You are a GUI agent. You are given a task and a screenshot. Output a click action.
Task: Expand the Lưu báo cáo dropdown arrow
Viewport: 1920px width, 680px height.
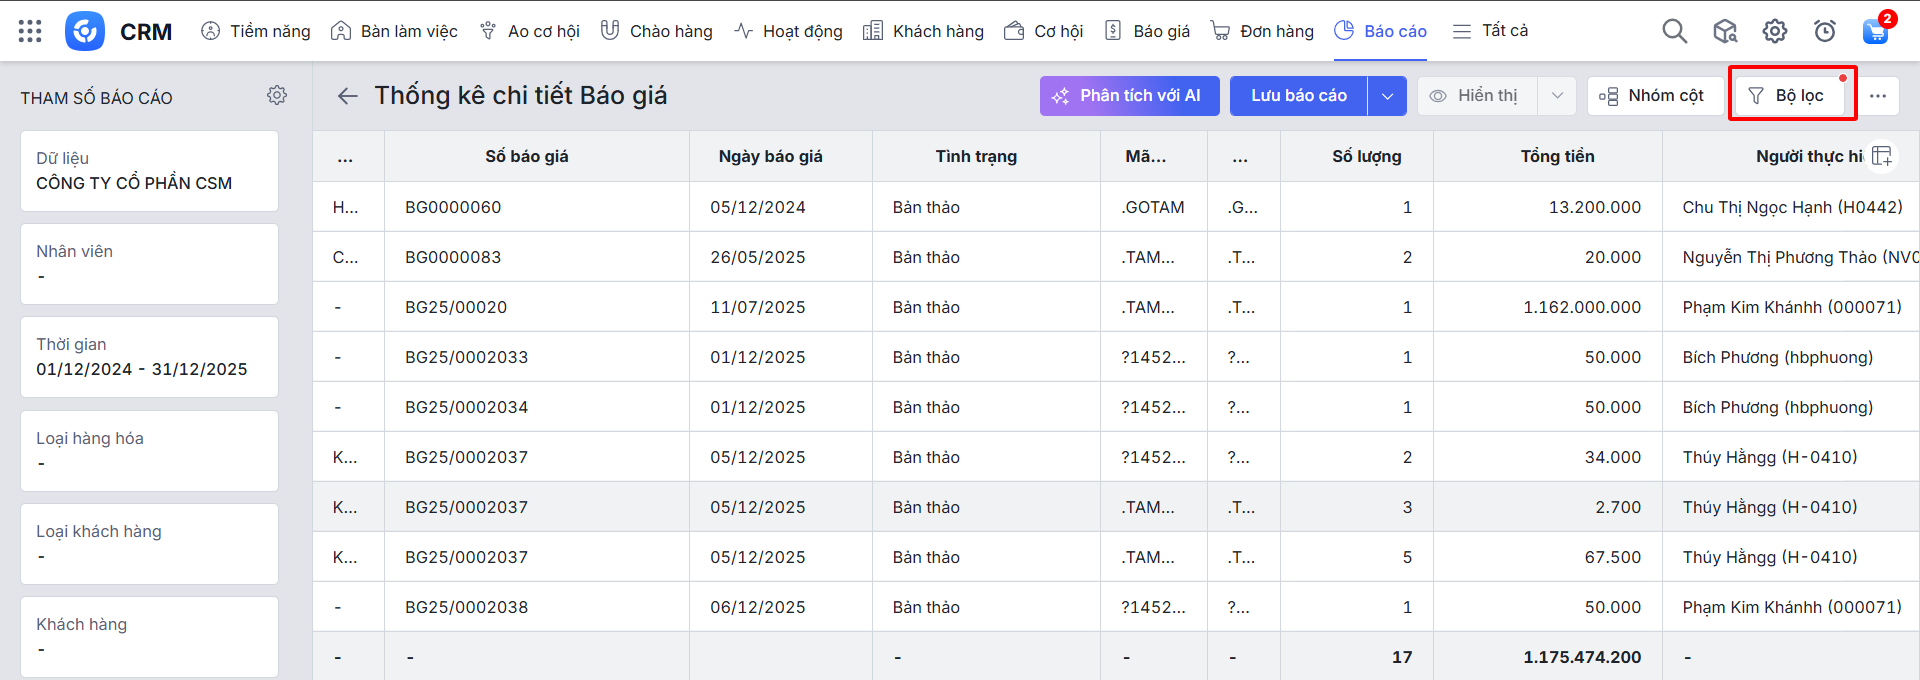[x=1387, y=96]
